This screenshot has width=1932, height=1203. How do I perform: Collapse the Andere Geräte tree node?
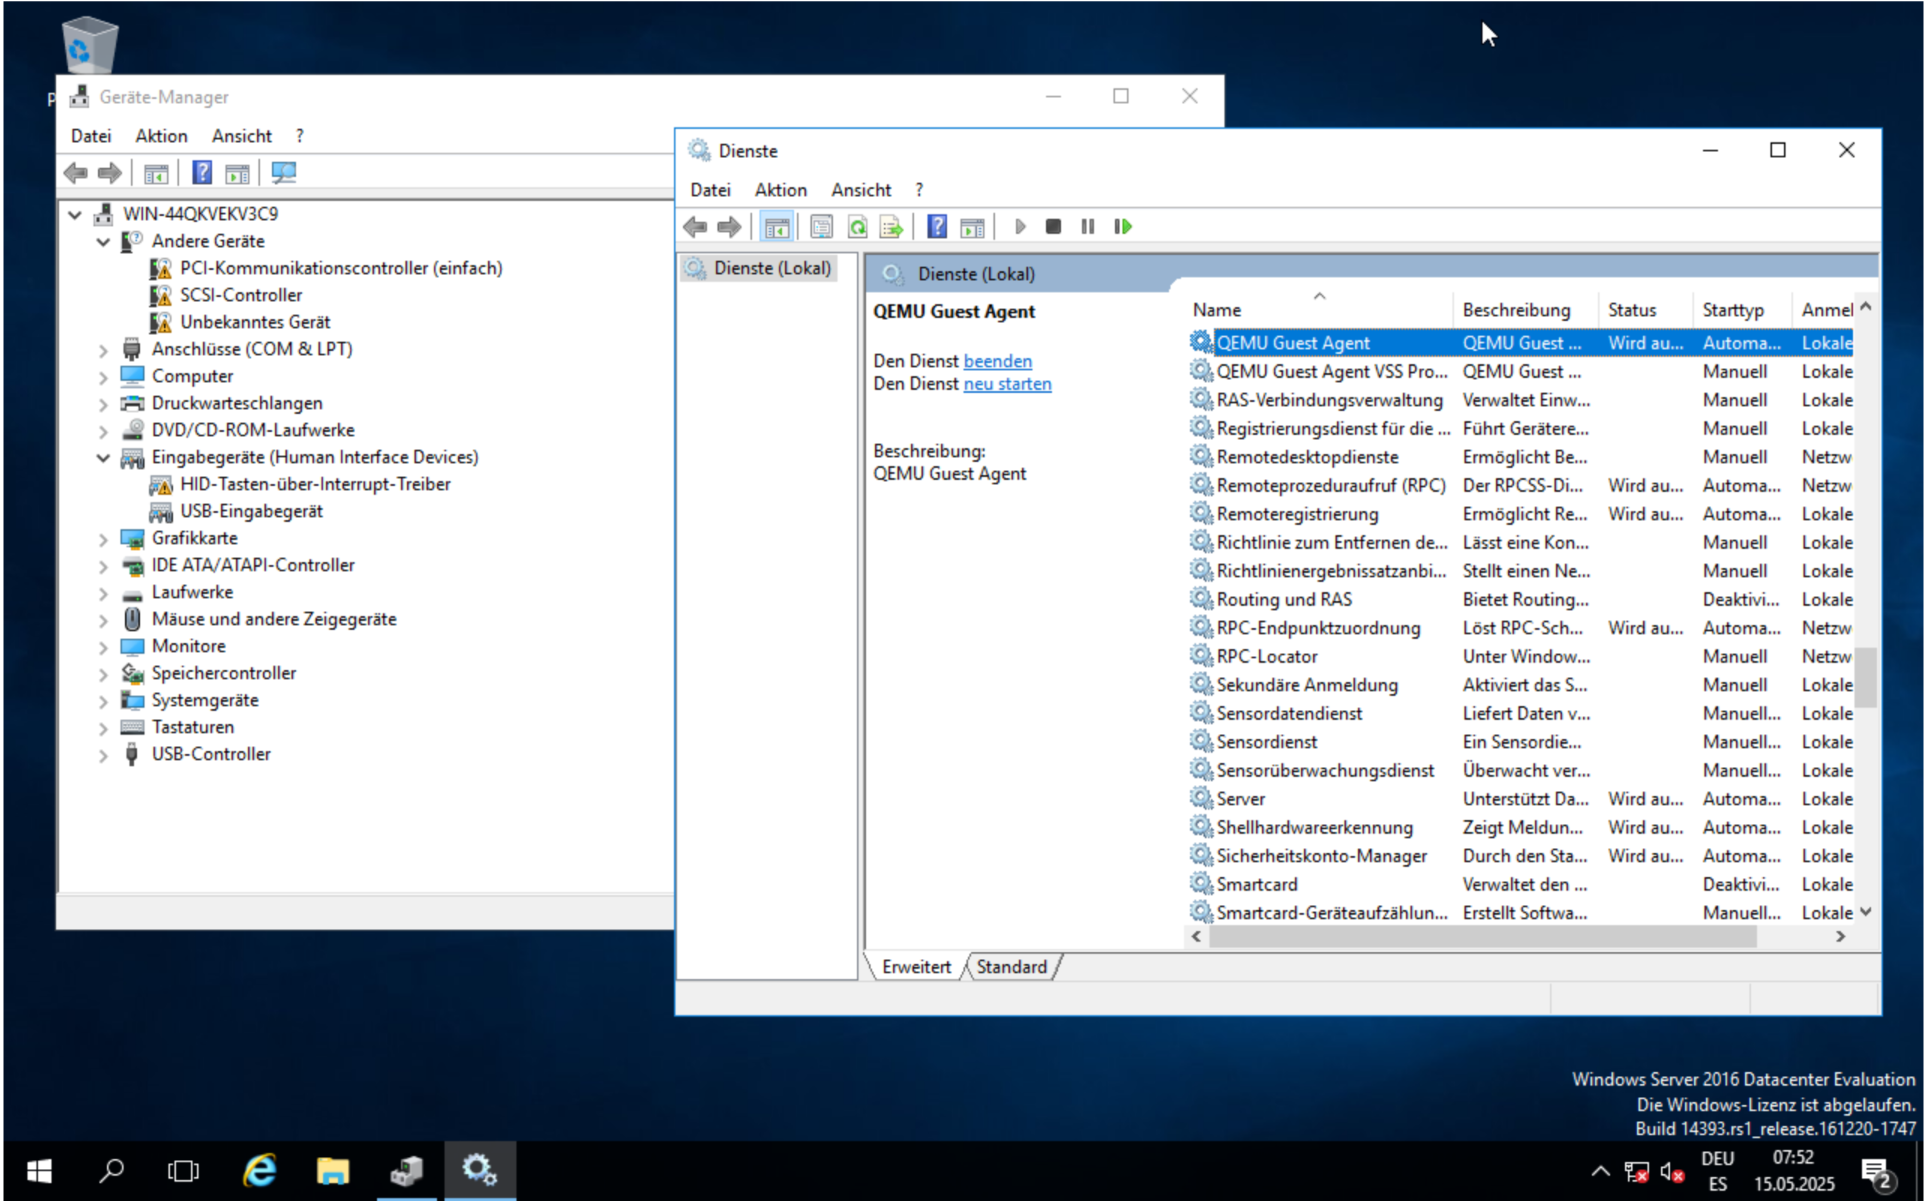103,242
